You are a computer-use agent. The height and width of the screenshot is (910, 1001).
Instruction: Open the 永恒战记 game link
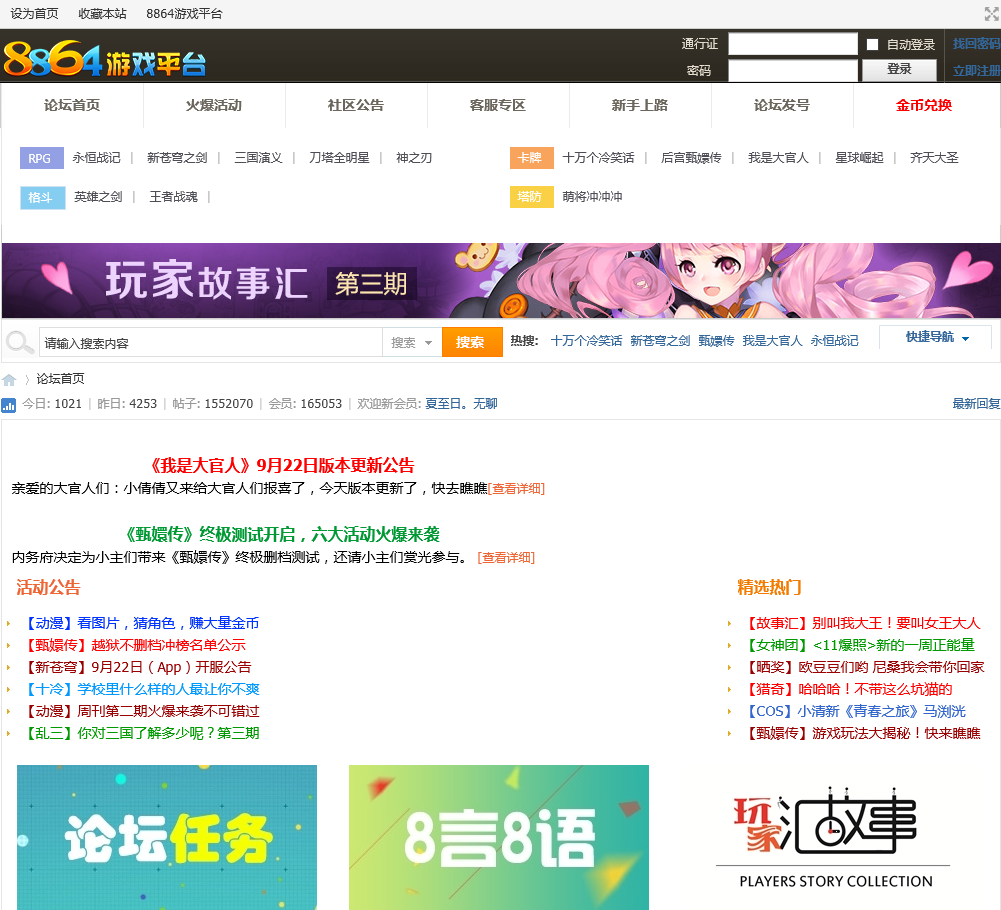96,158
